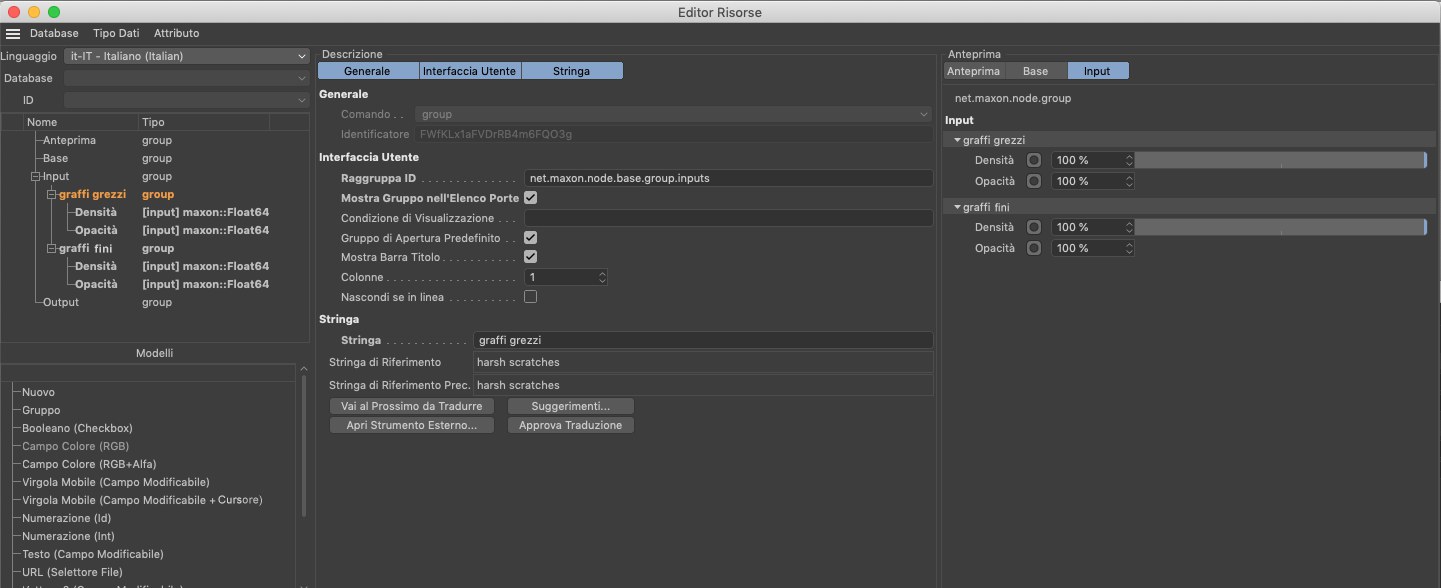
Task: Select Numerazione (Id) in Modelli list
Action: click(66, 518)
